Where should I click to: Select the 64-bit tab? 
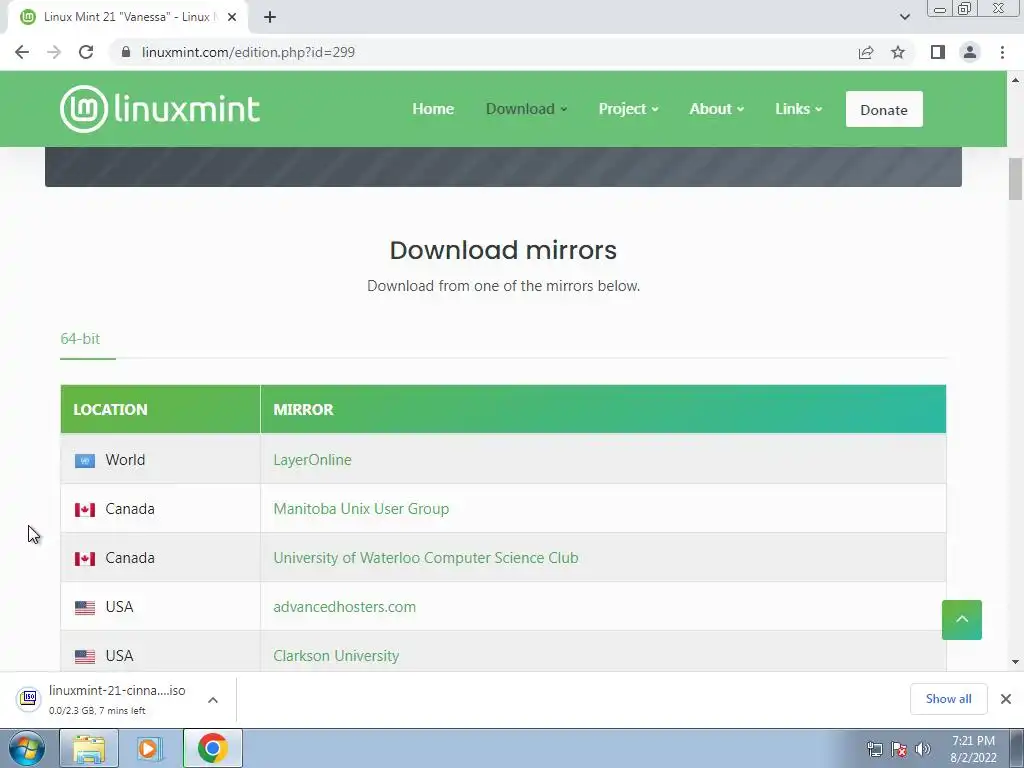pyautogui.click(x=80, y=338)
